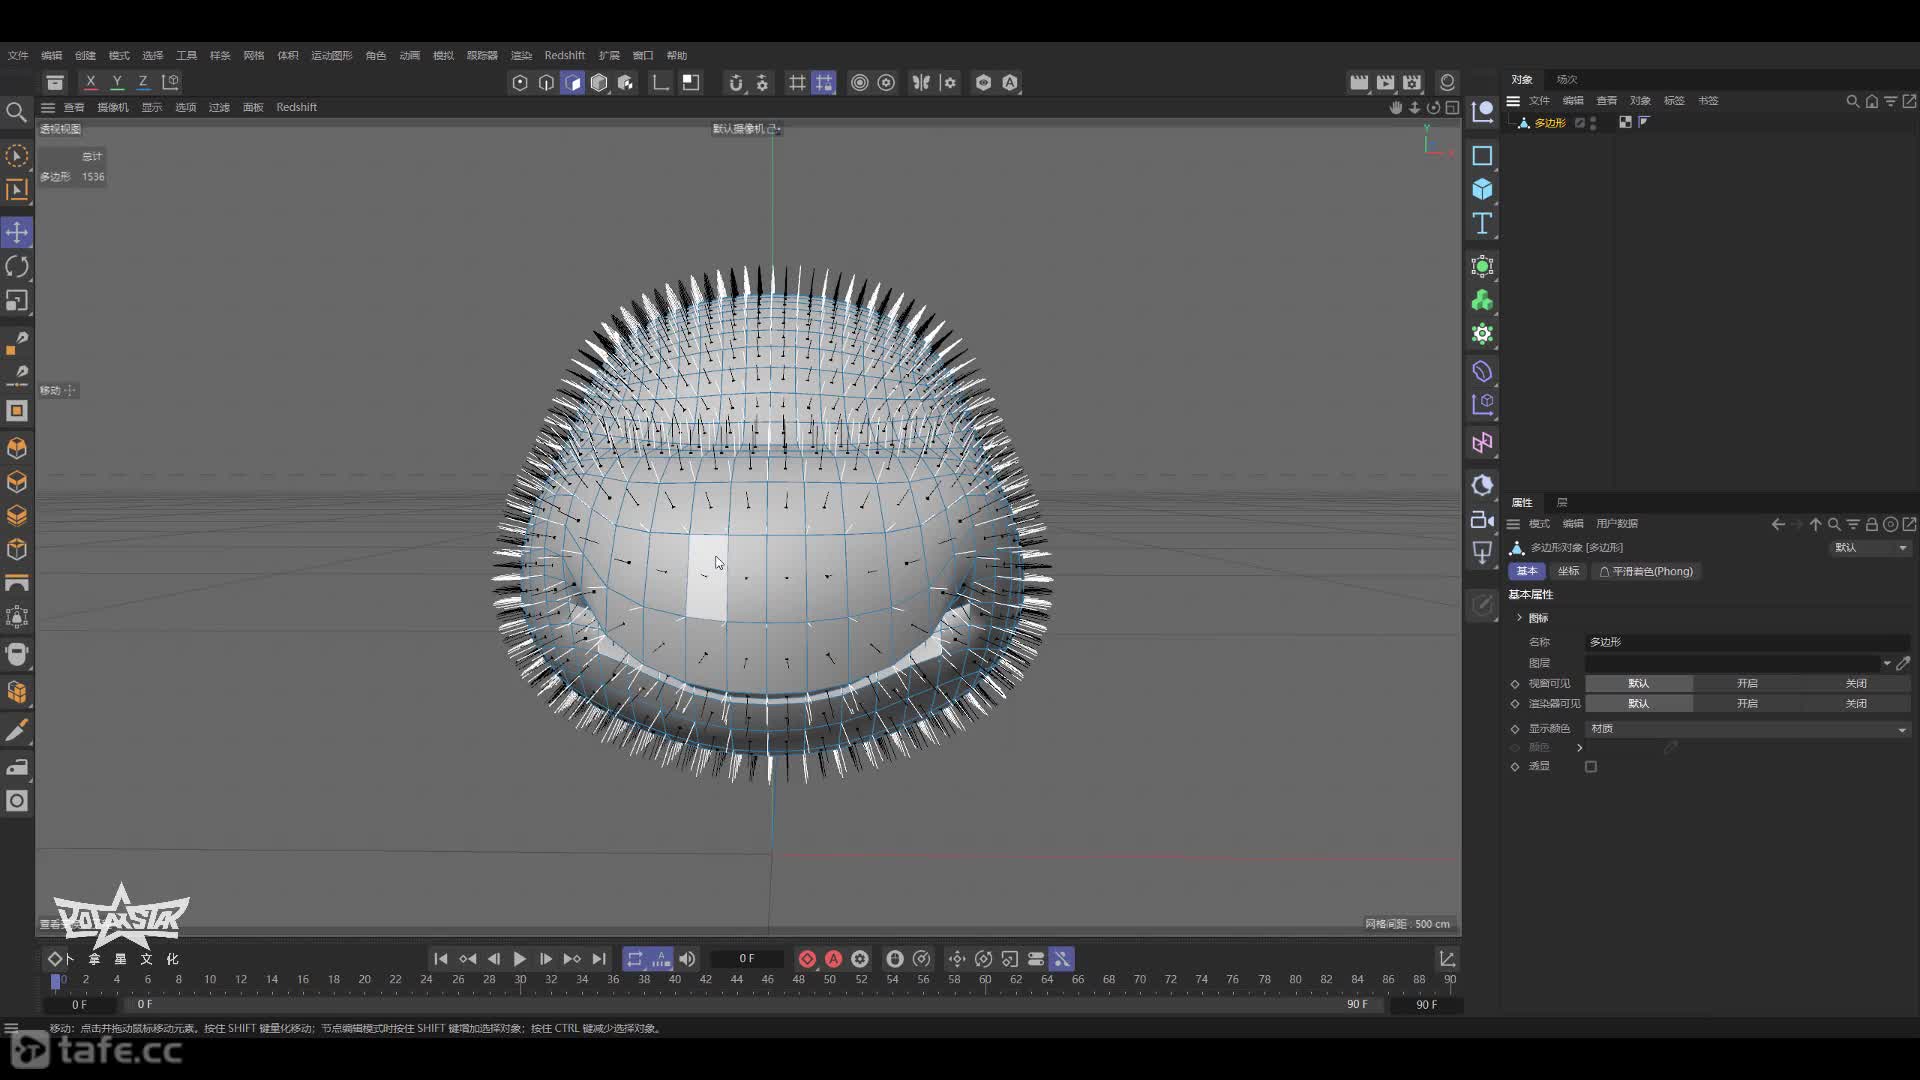Toggle the highlighted workplane grid snap icon

point(823,83)
